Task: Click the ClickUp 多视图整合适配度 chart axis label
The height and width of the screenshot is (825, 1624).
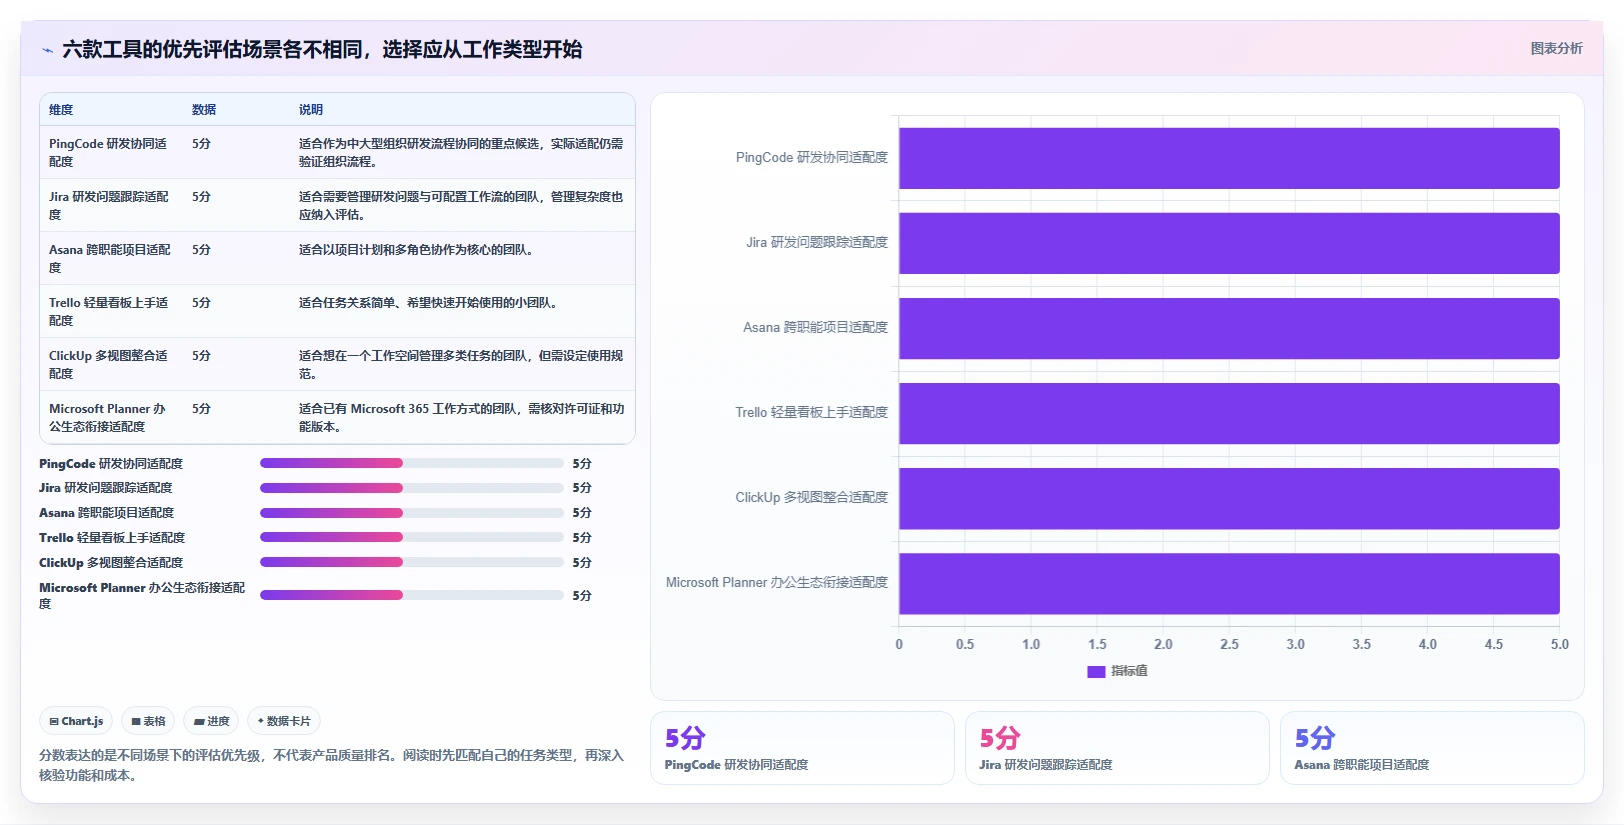Action: (x=811, y=498)
